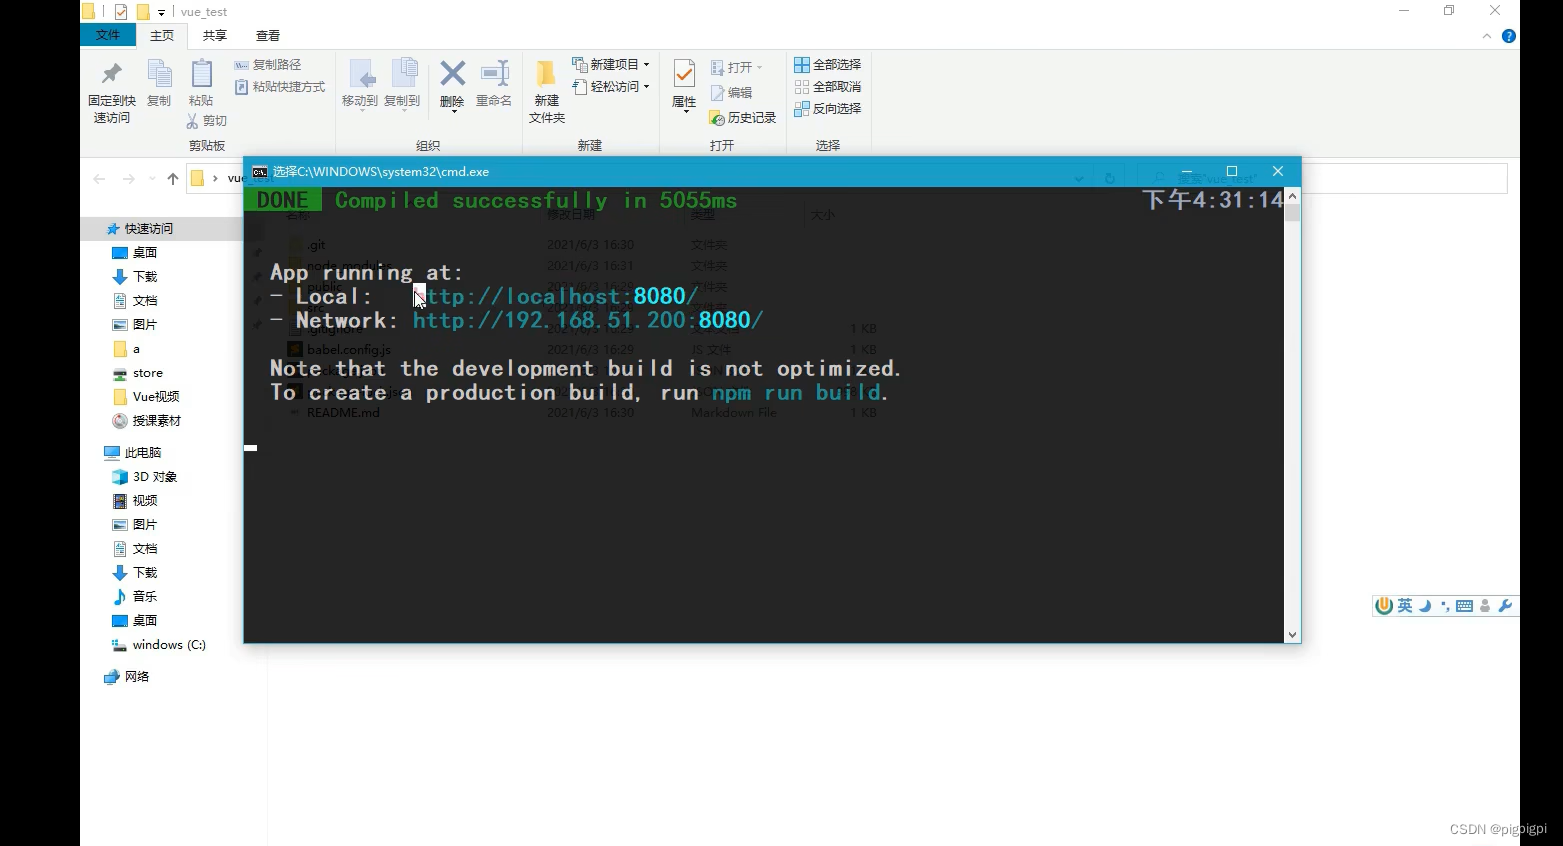This screenshot has height=846, width=1563.
Task: Click Copy path (复制路径)
Action: click(x=267, y=65)
